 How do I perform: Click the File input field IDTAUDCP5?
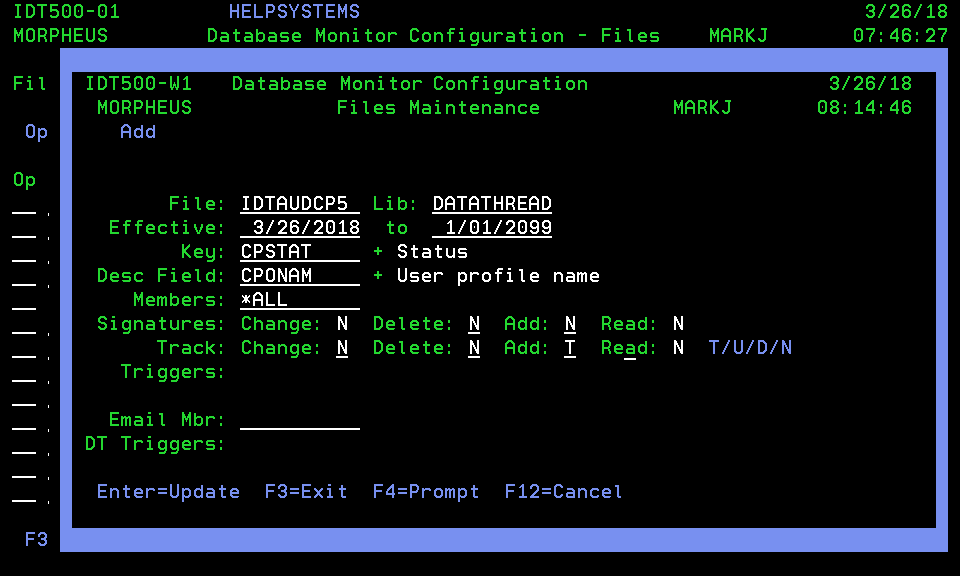point(300,204)
